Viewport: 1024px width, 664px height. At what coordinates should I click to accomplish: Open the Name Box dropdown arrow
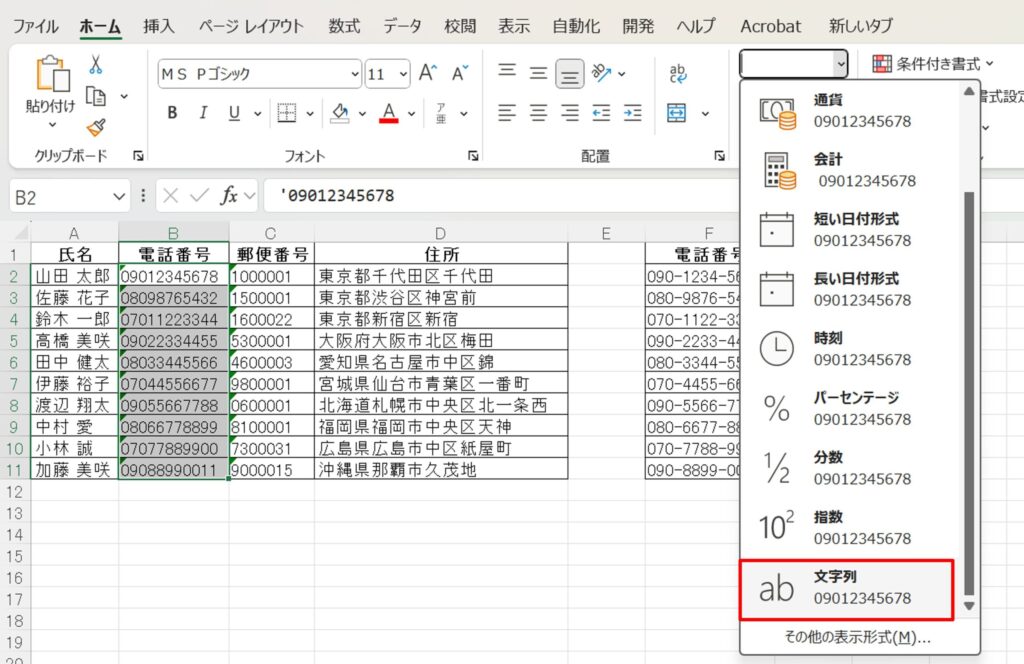118,196
